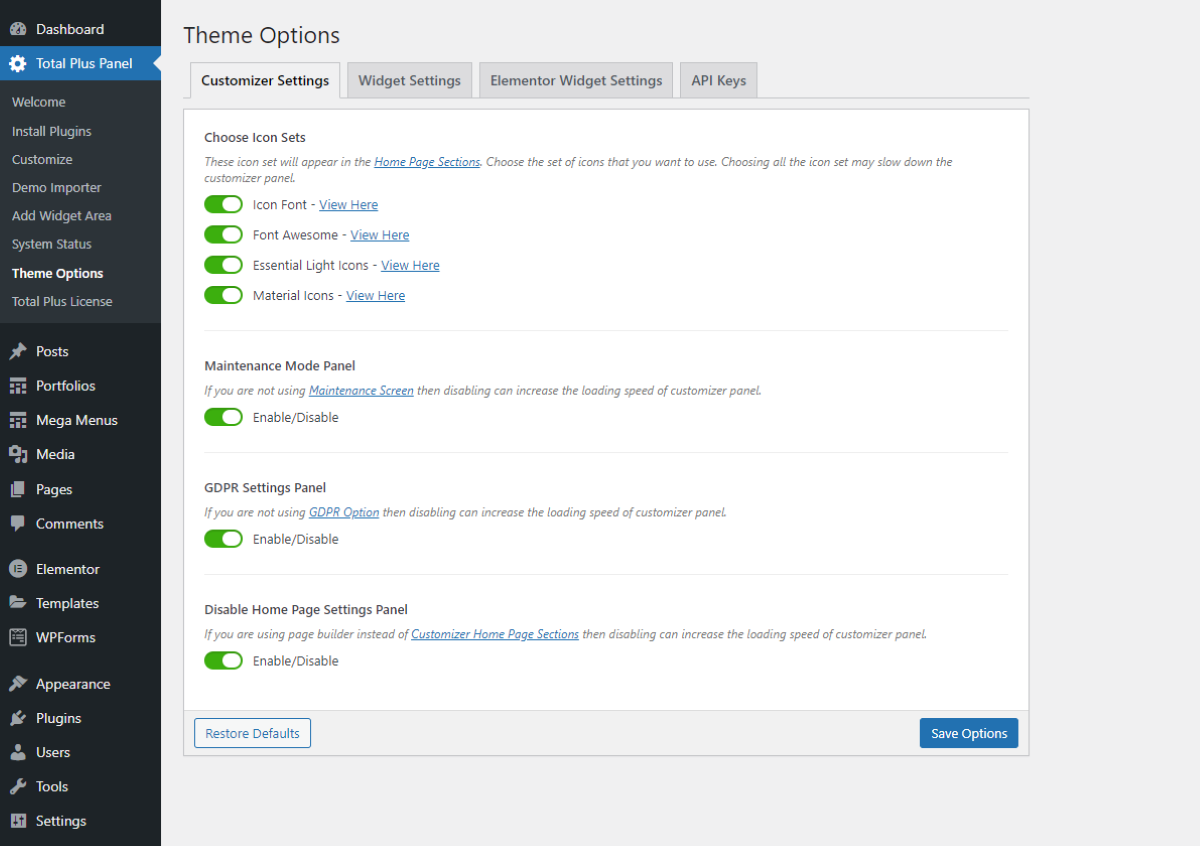Open the Pages menu label
Viewport: 1200px width, 846px height.
pyautogui.click(x=54, y=490)
